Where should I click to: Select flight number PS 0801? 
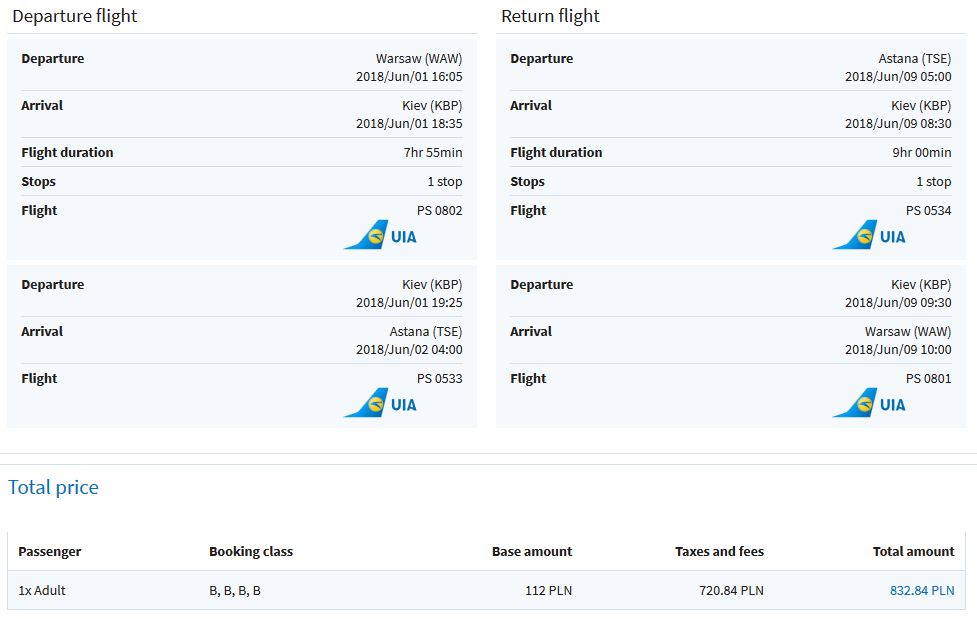coord(928,378)
